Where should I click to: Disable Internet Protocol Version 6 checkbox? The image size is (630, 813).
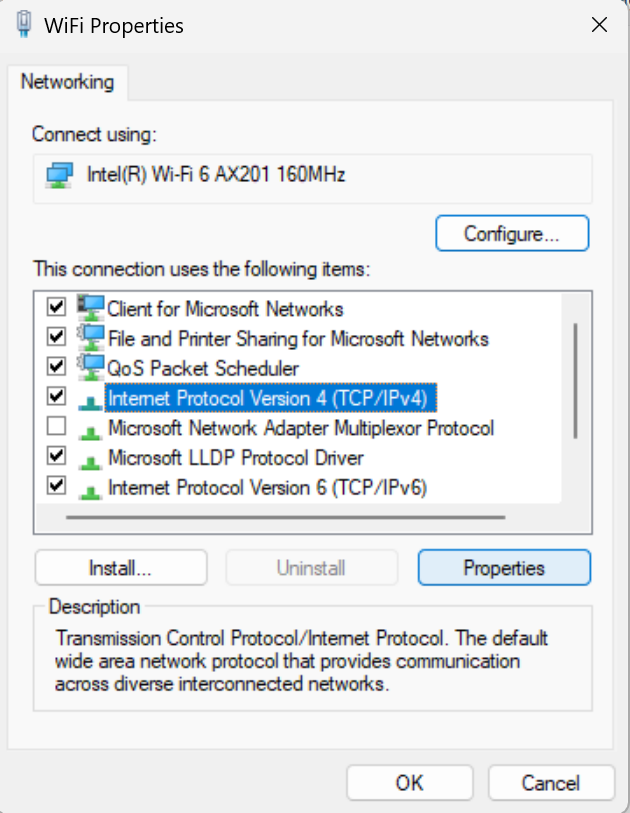point(57,487)
